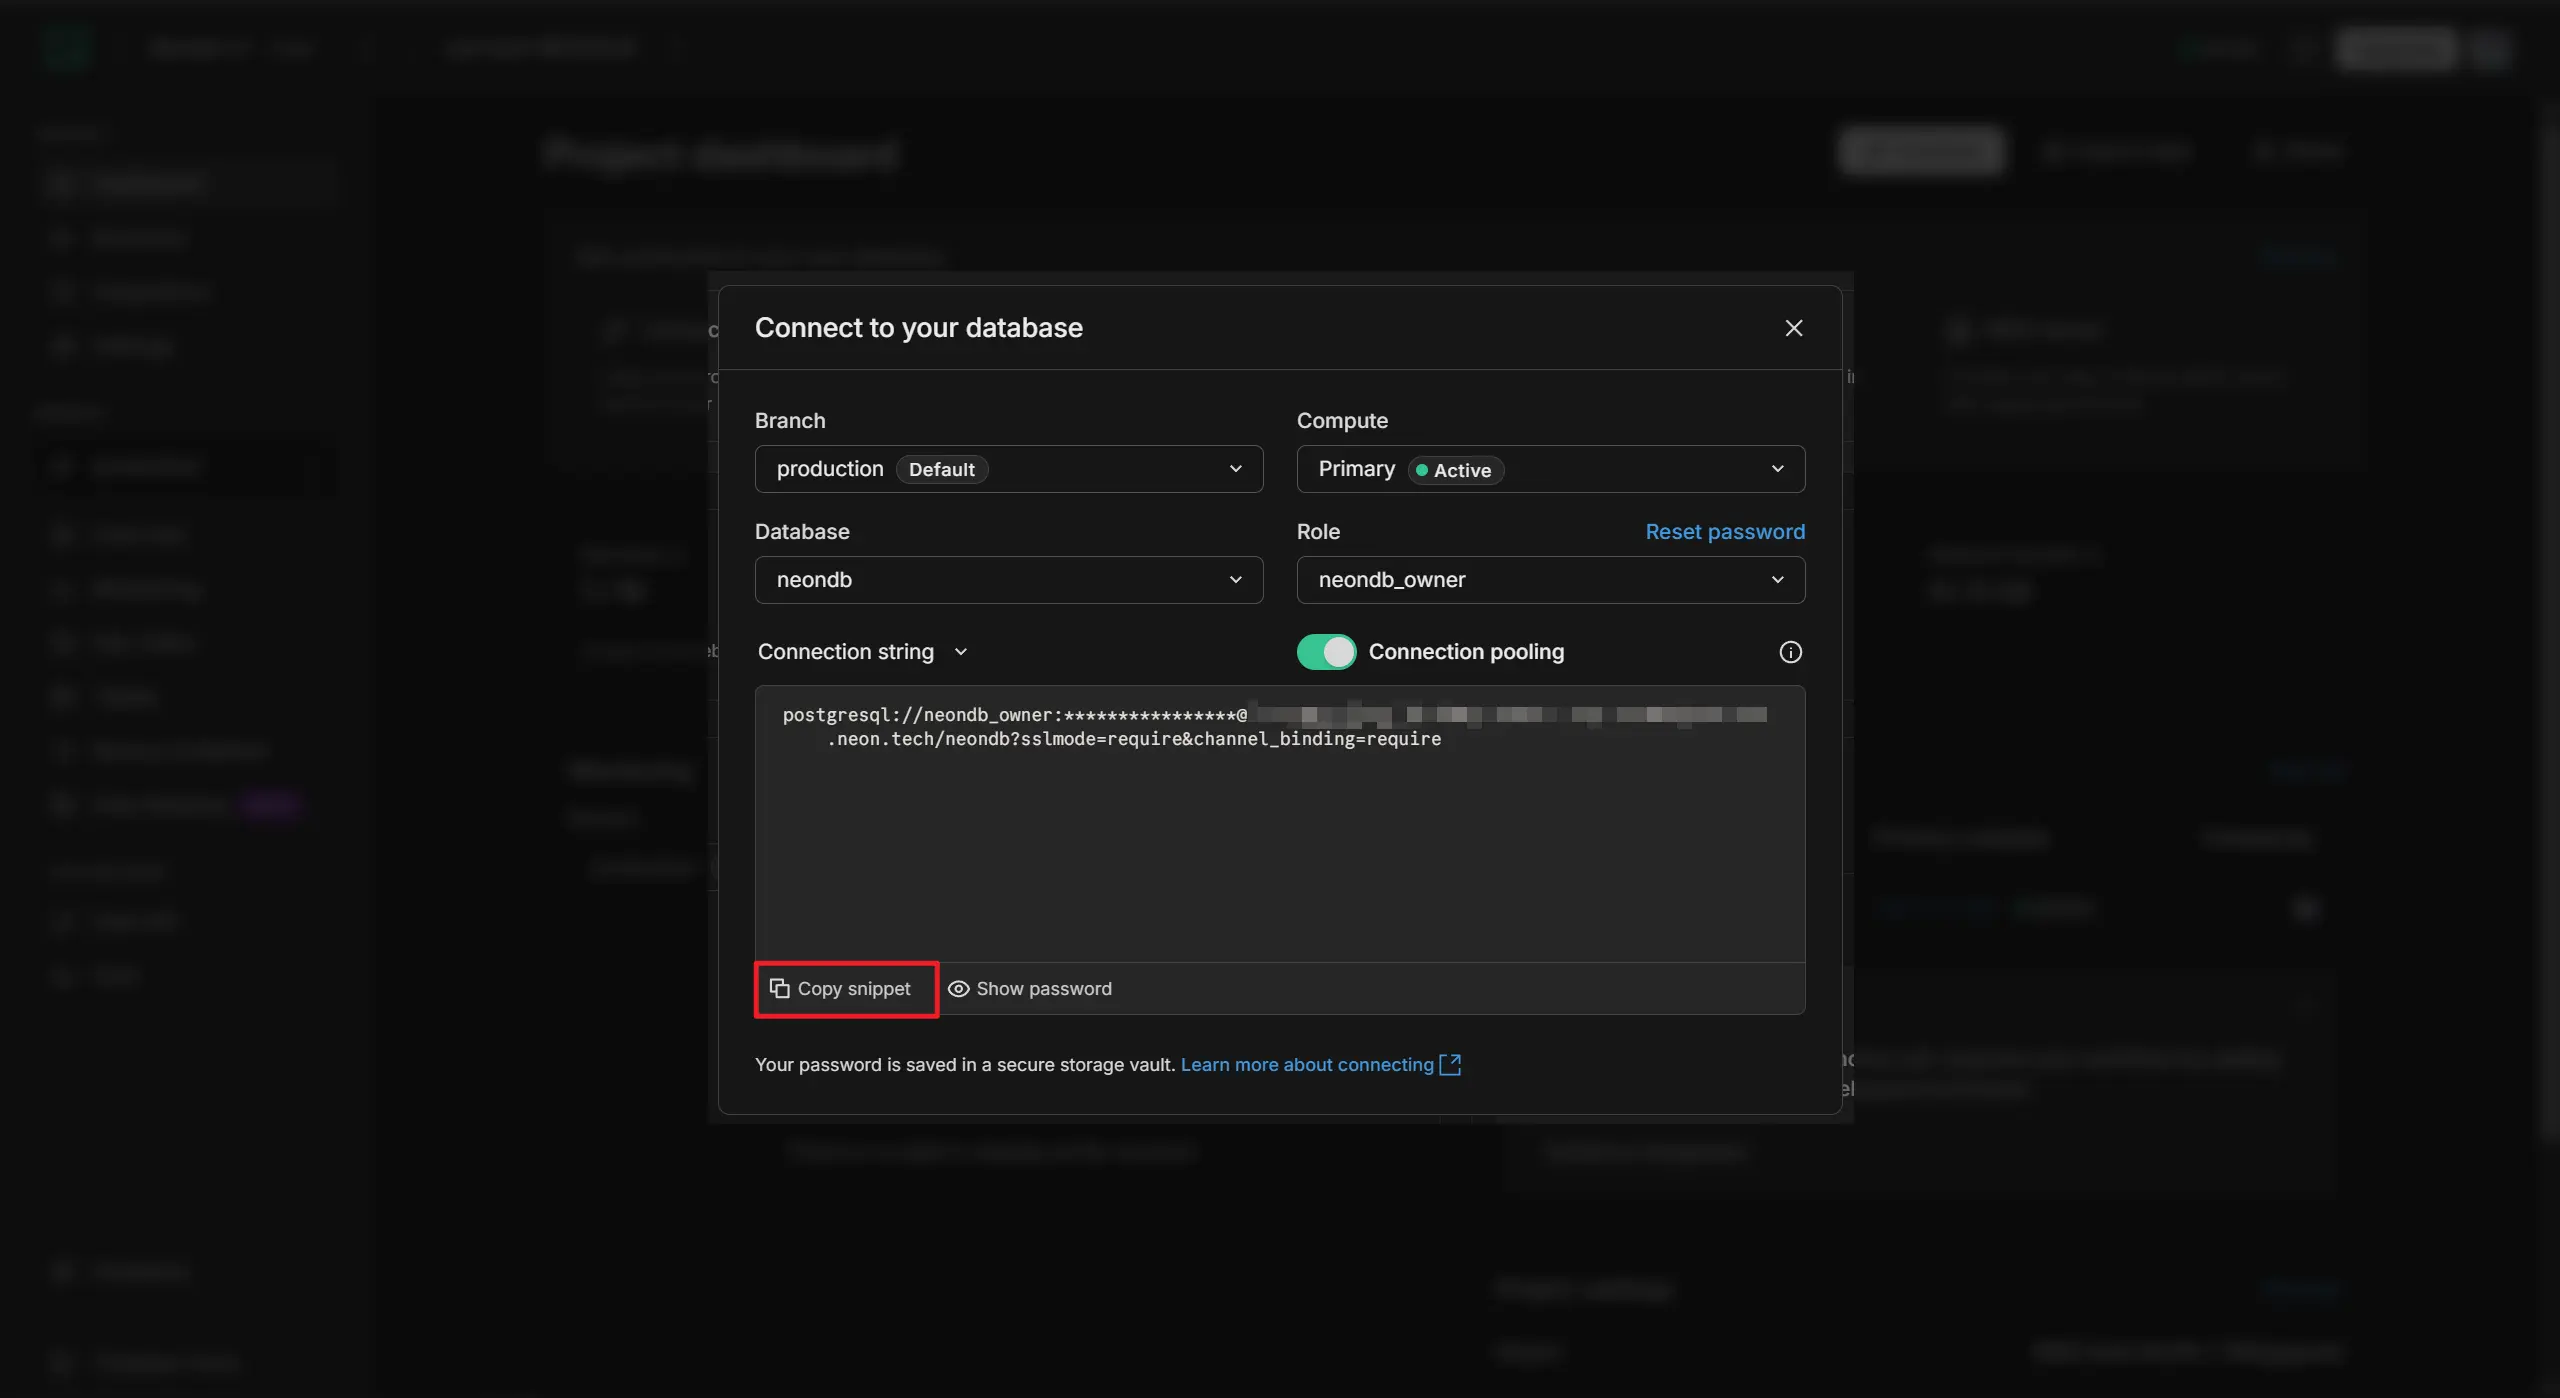The image size is (2560, 1398).
Task: Click the Reset password link
Action: (1725, 532)
